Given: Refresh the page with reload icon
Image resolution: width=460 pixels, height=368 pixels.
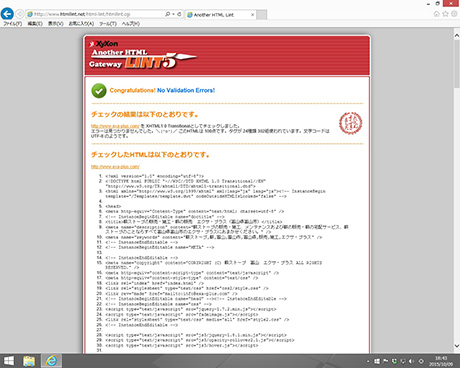Looking at the screenshot, I should (179, 14).
